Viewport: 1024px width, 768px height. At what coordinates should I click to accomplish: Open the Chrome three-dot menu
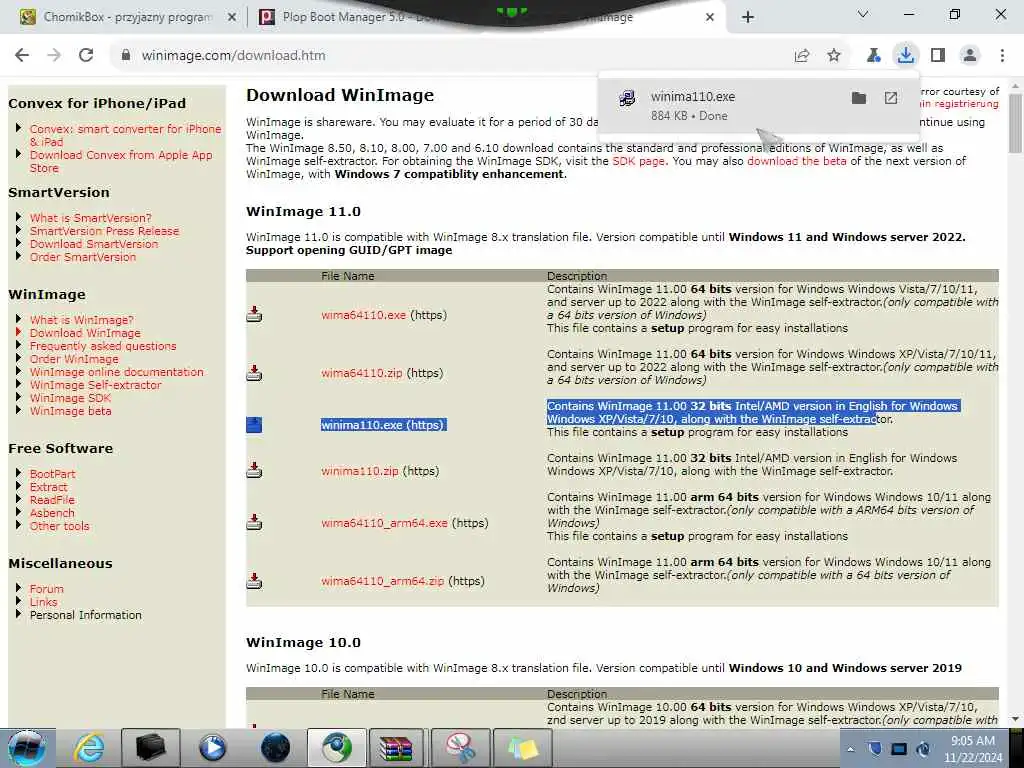pos(1002,56)
